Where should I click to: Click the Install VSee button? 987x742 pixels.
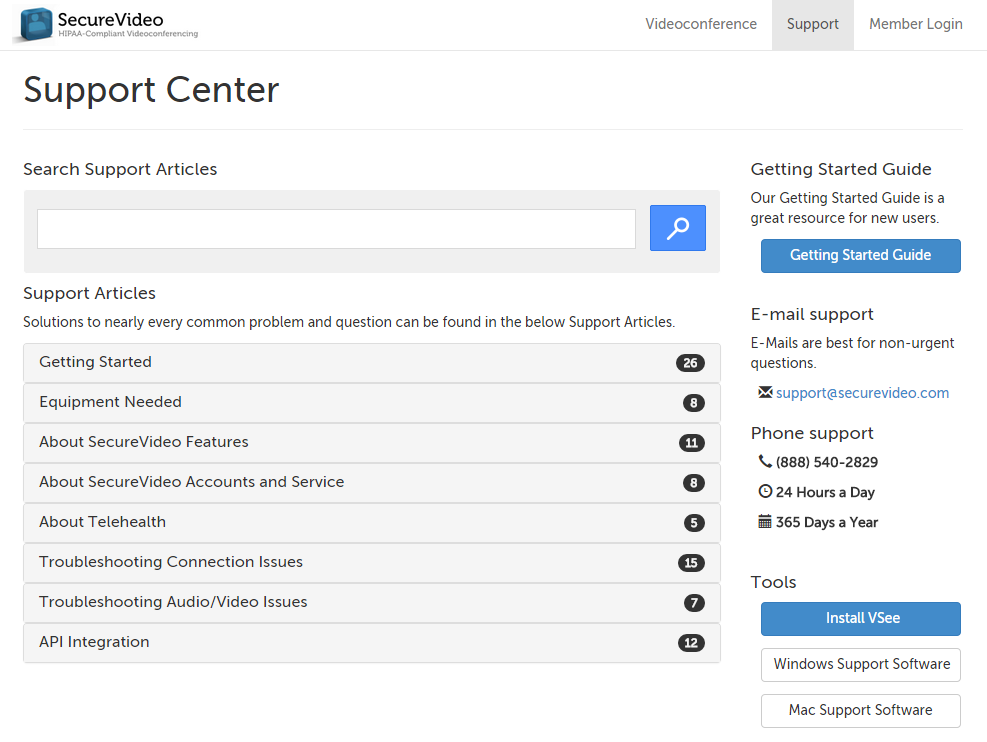(x=860, y=619)
